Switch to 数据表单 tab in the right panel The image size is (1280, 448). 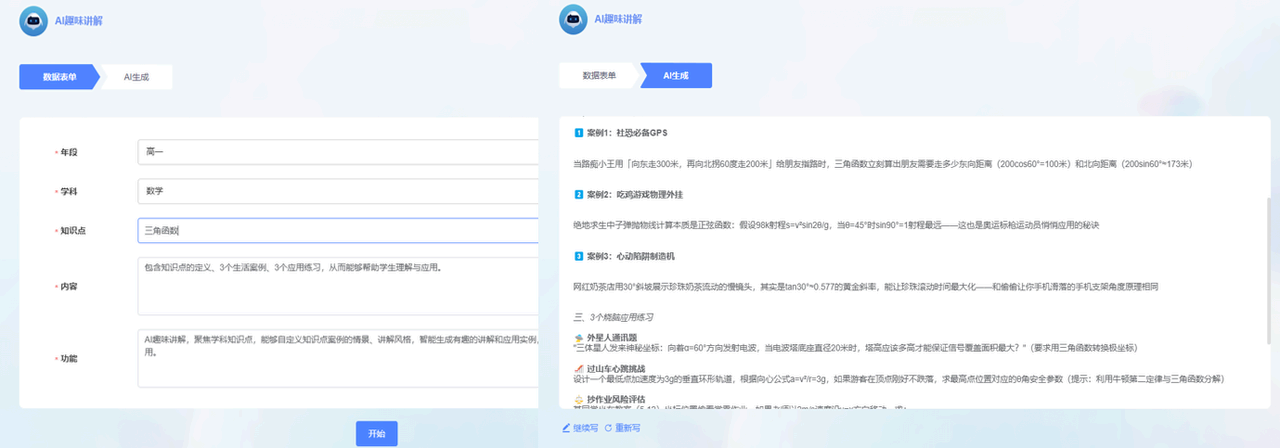pyautogui.click(x=599, y=75)
